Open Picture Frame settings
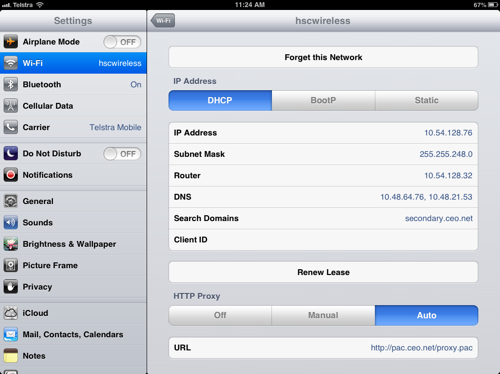500x374 pixels. (x=73, y=265)
